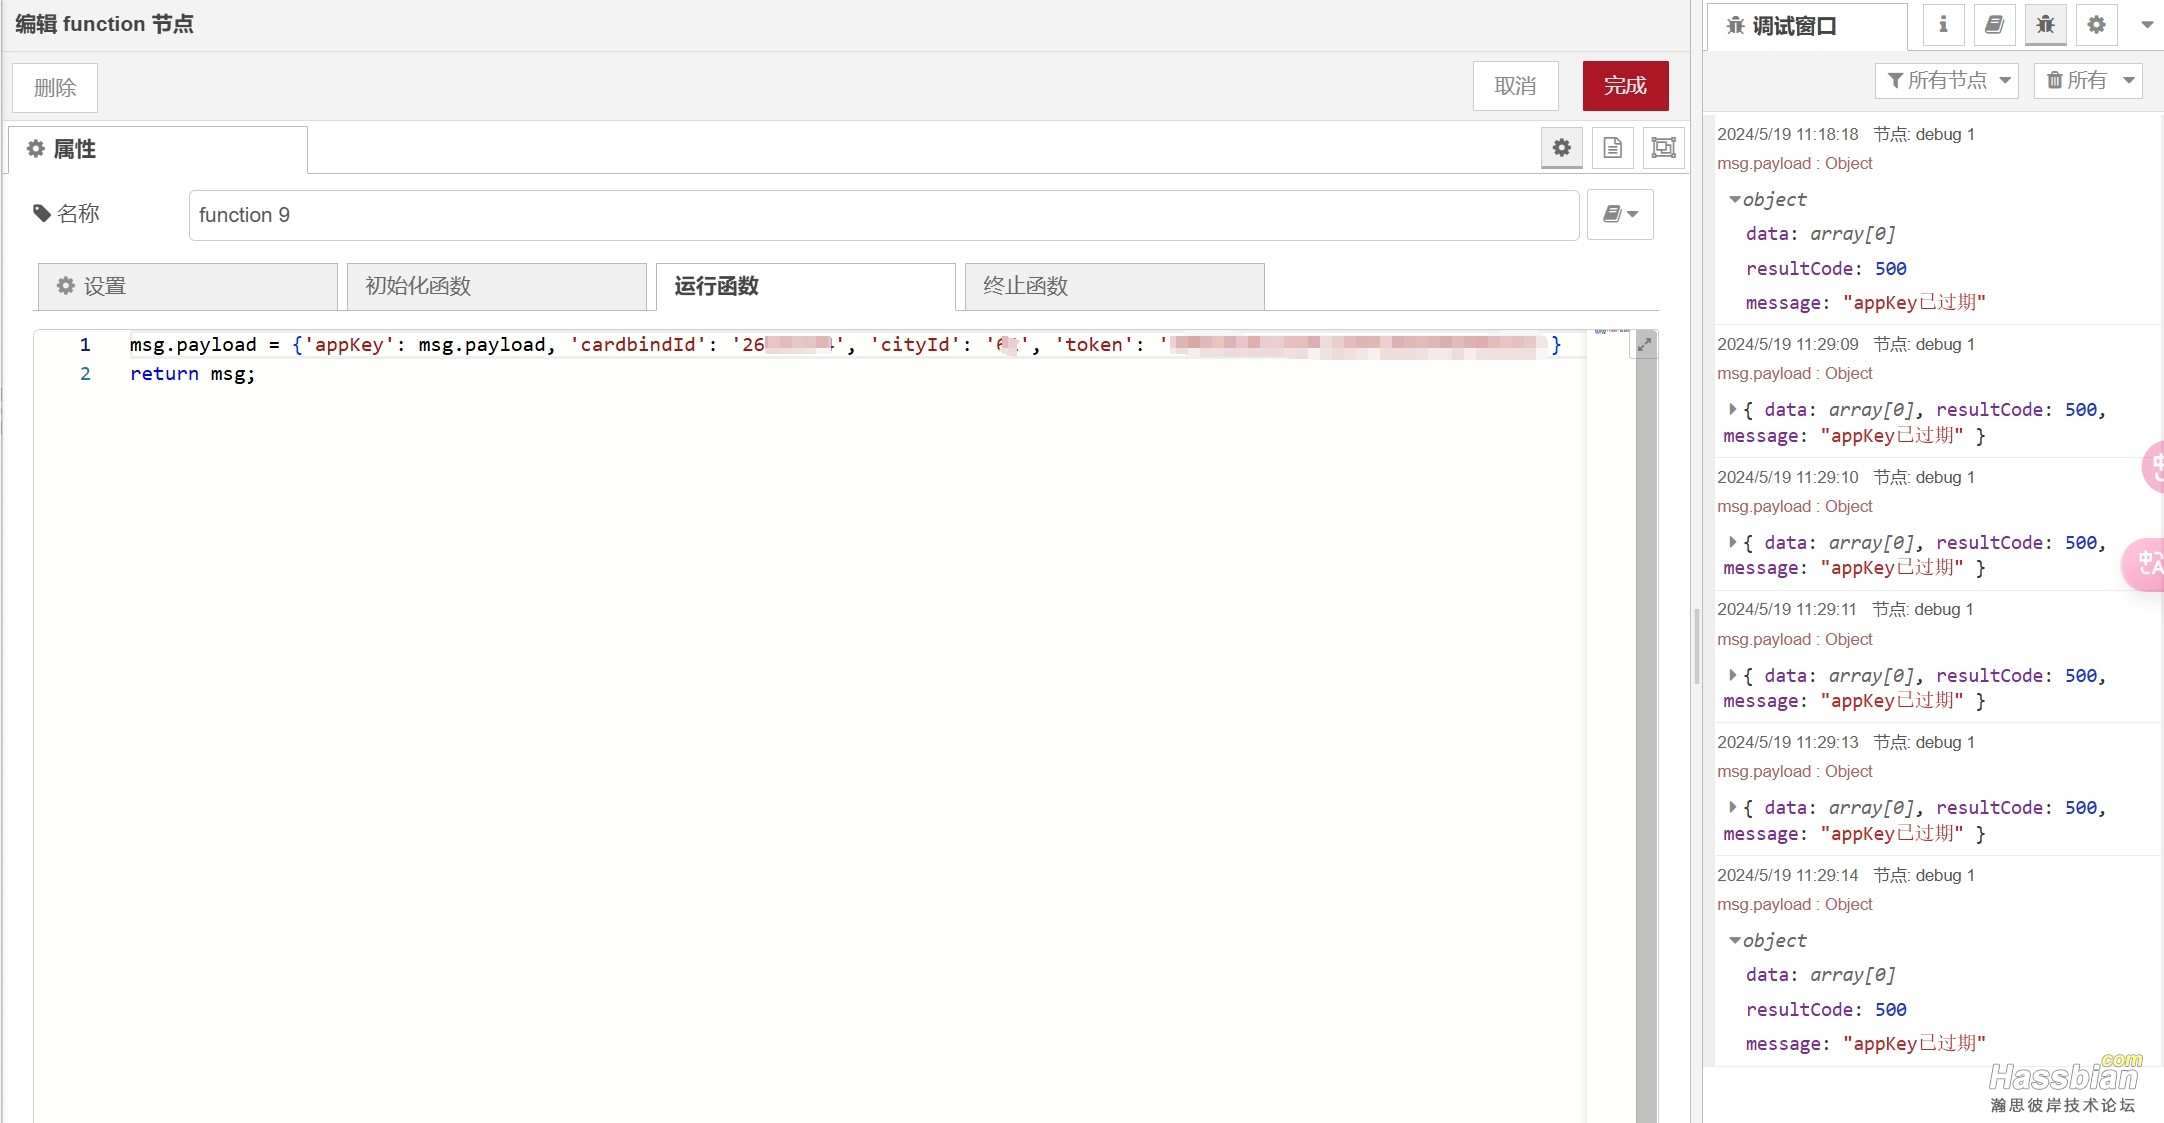Click the 完成 (Done) button
The image size is (2164, 1123).
(1625, 86)
